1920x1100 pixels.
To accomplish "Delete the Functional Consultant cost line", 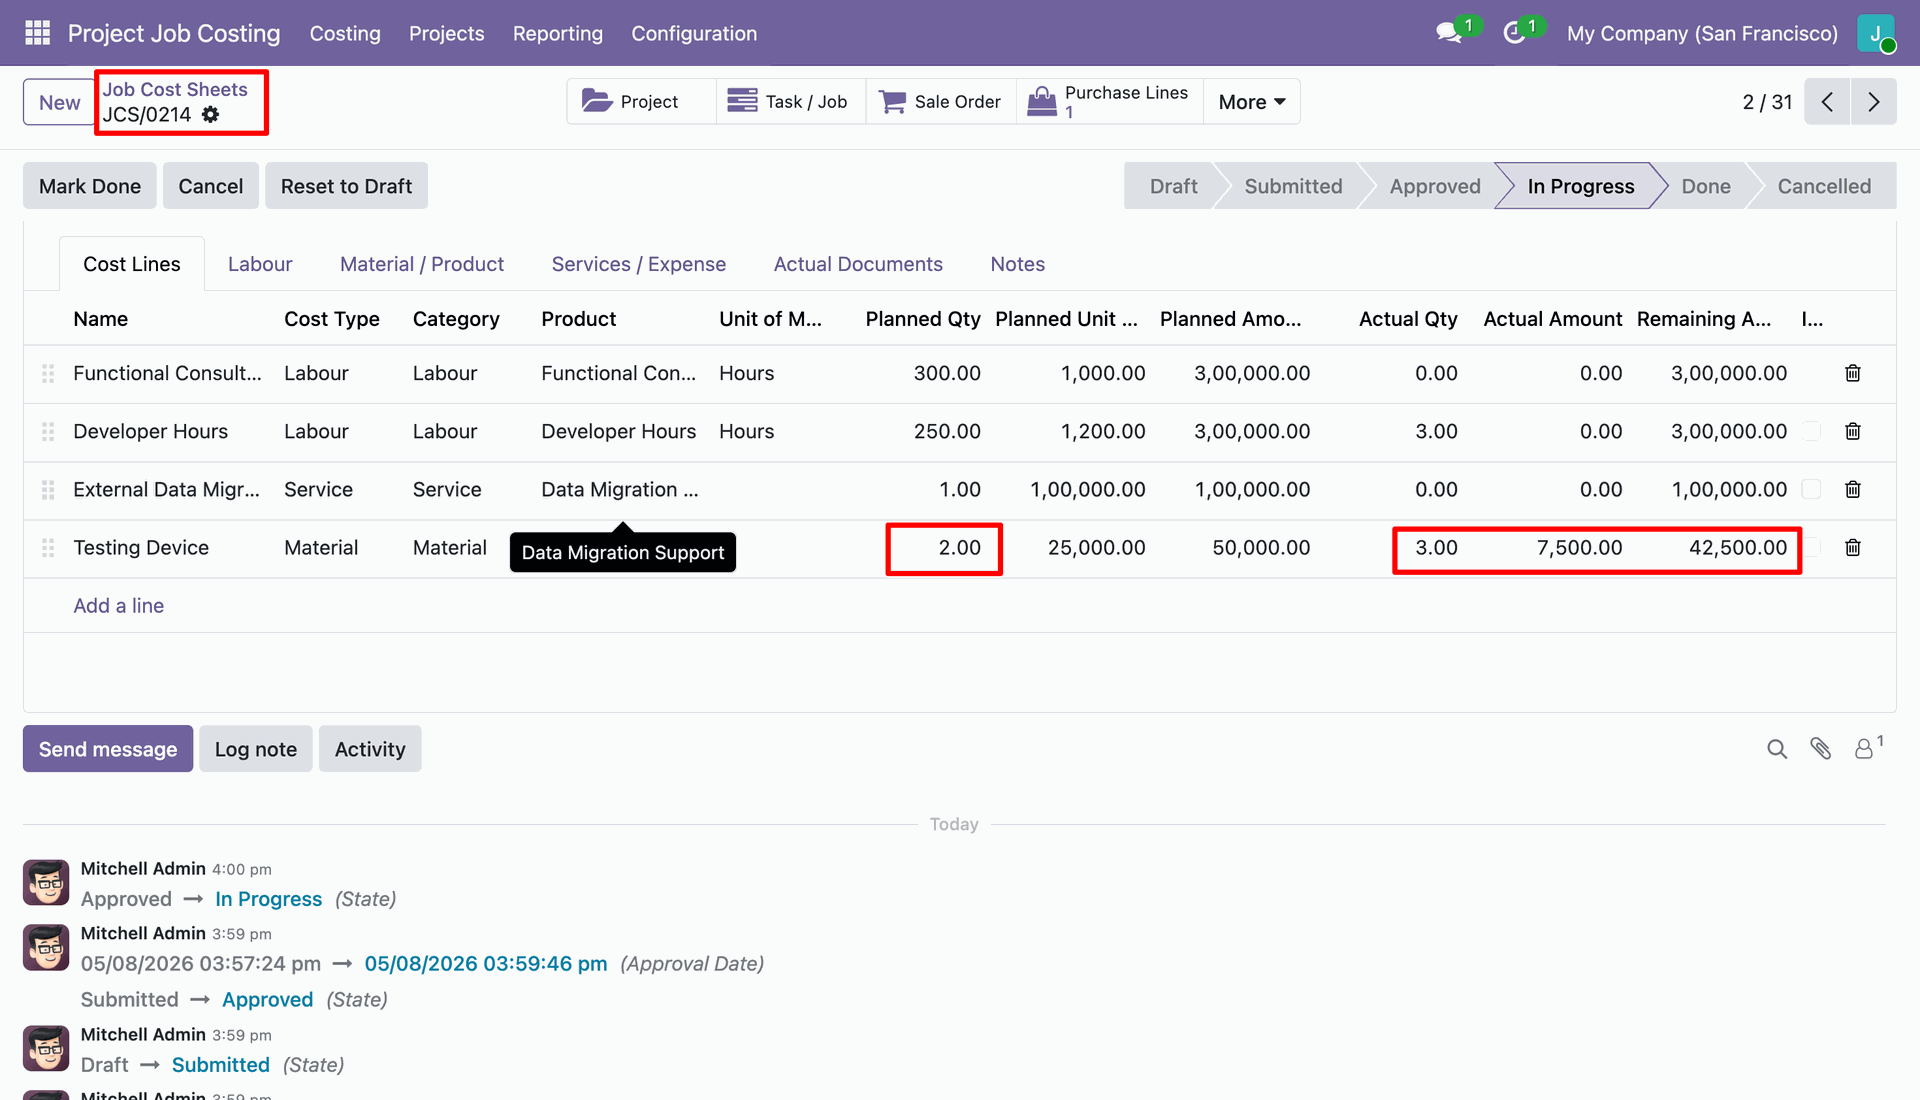I will [x=1852, y=373].
